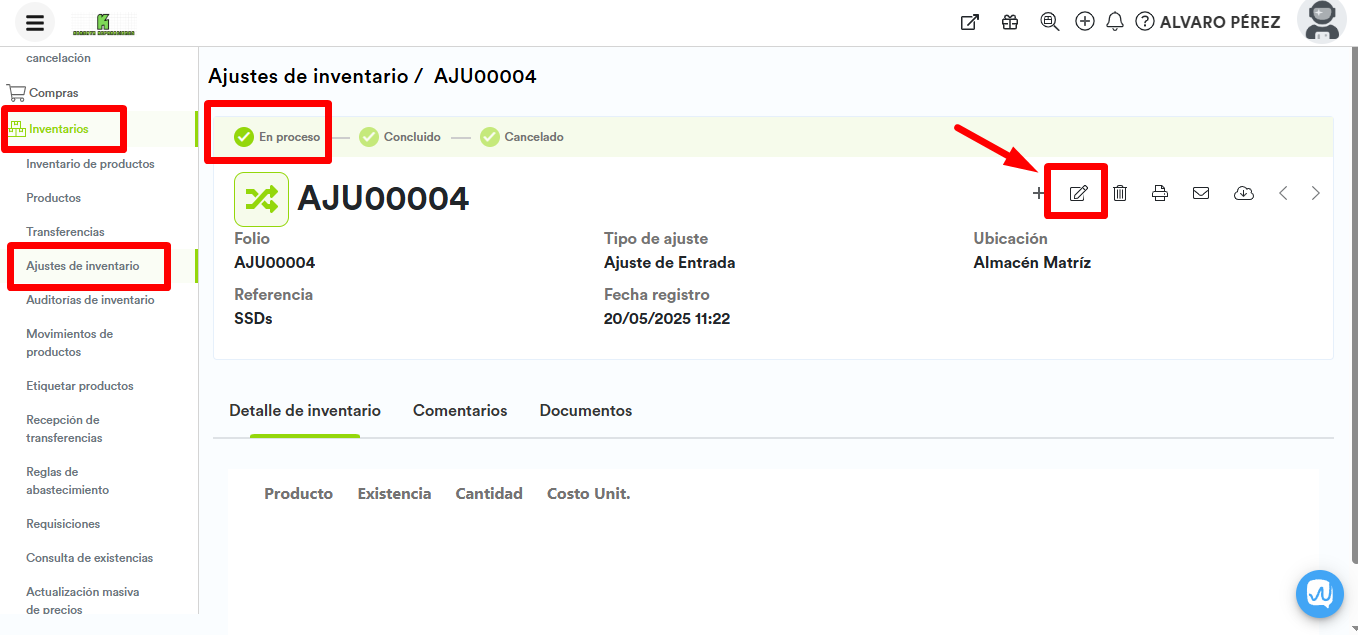Viewport: 1358px width, 635px height.
Task: Open the chat support bubble
Action: [x=1319, y=594]
